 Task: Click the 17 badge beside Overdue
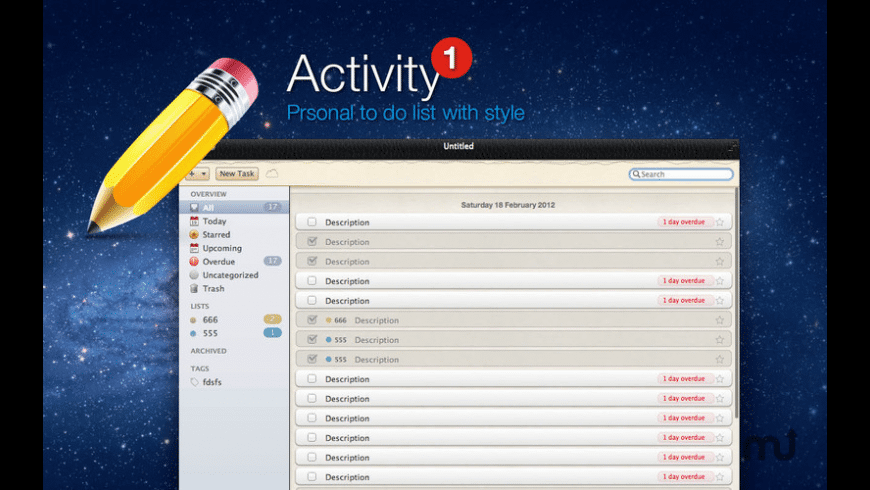point(272,261)
